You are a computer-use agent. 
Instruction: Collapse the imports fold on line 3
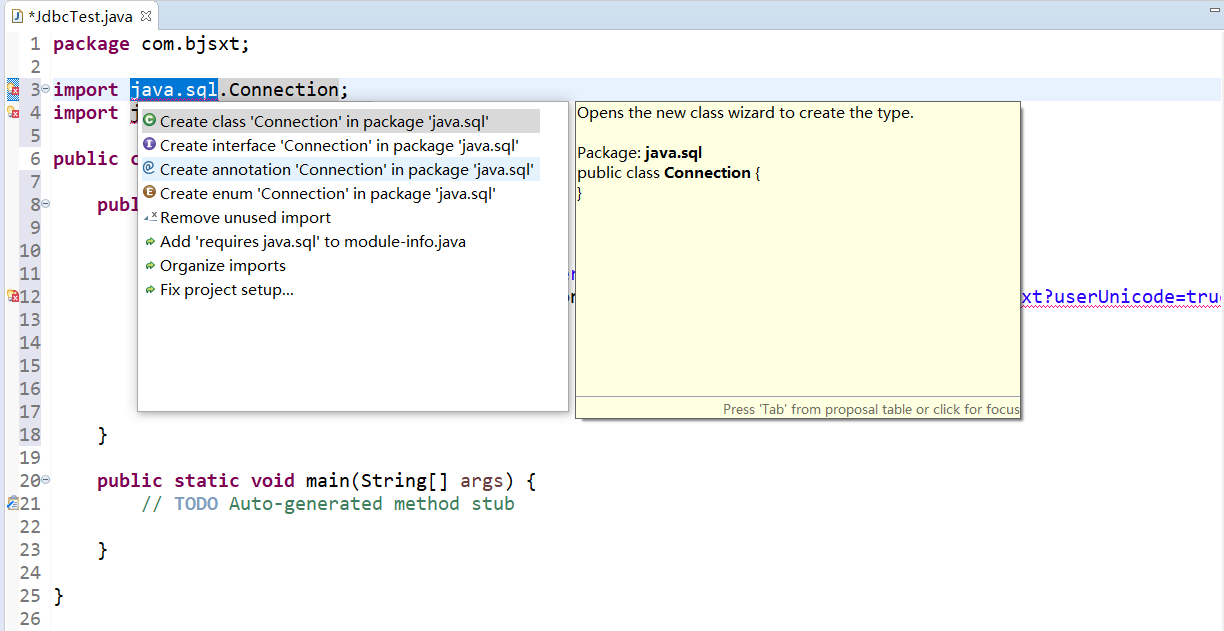tap(46, 89)
